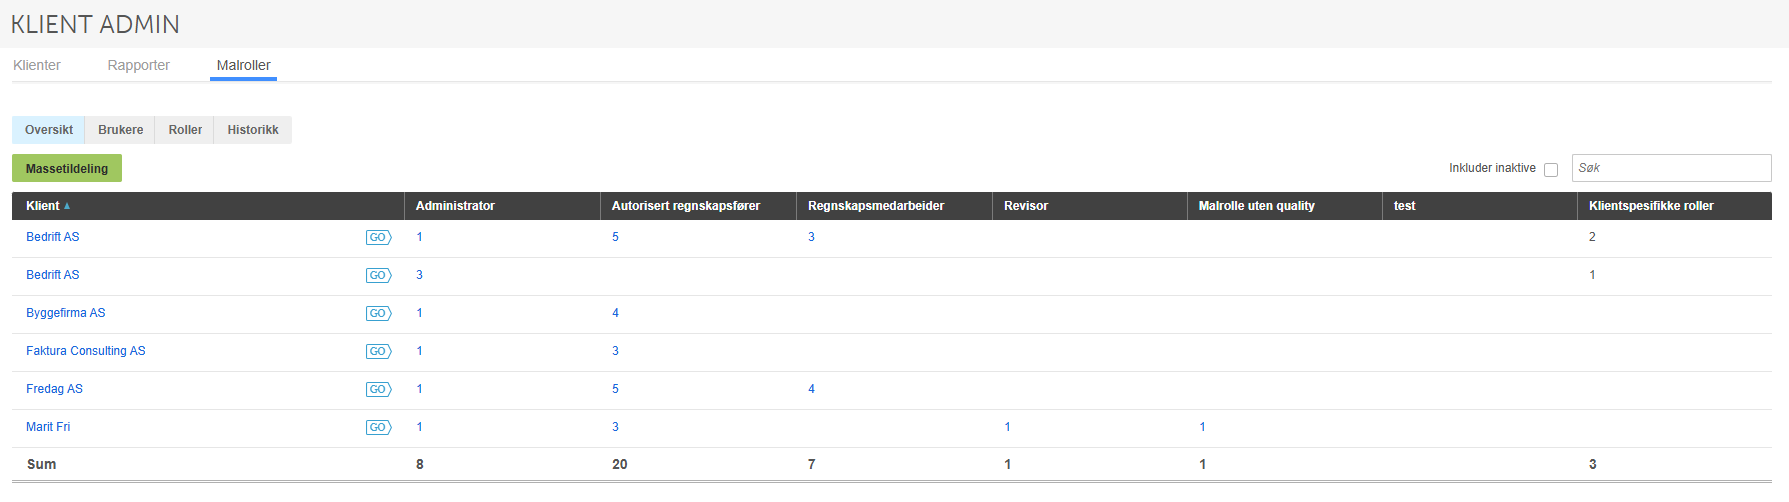Open Bedrift AS link with 2 klientspesifikke roller
The height and width of the screenshot is (502, 1789).
tap(53, 237)
